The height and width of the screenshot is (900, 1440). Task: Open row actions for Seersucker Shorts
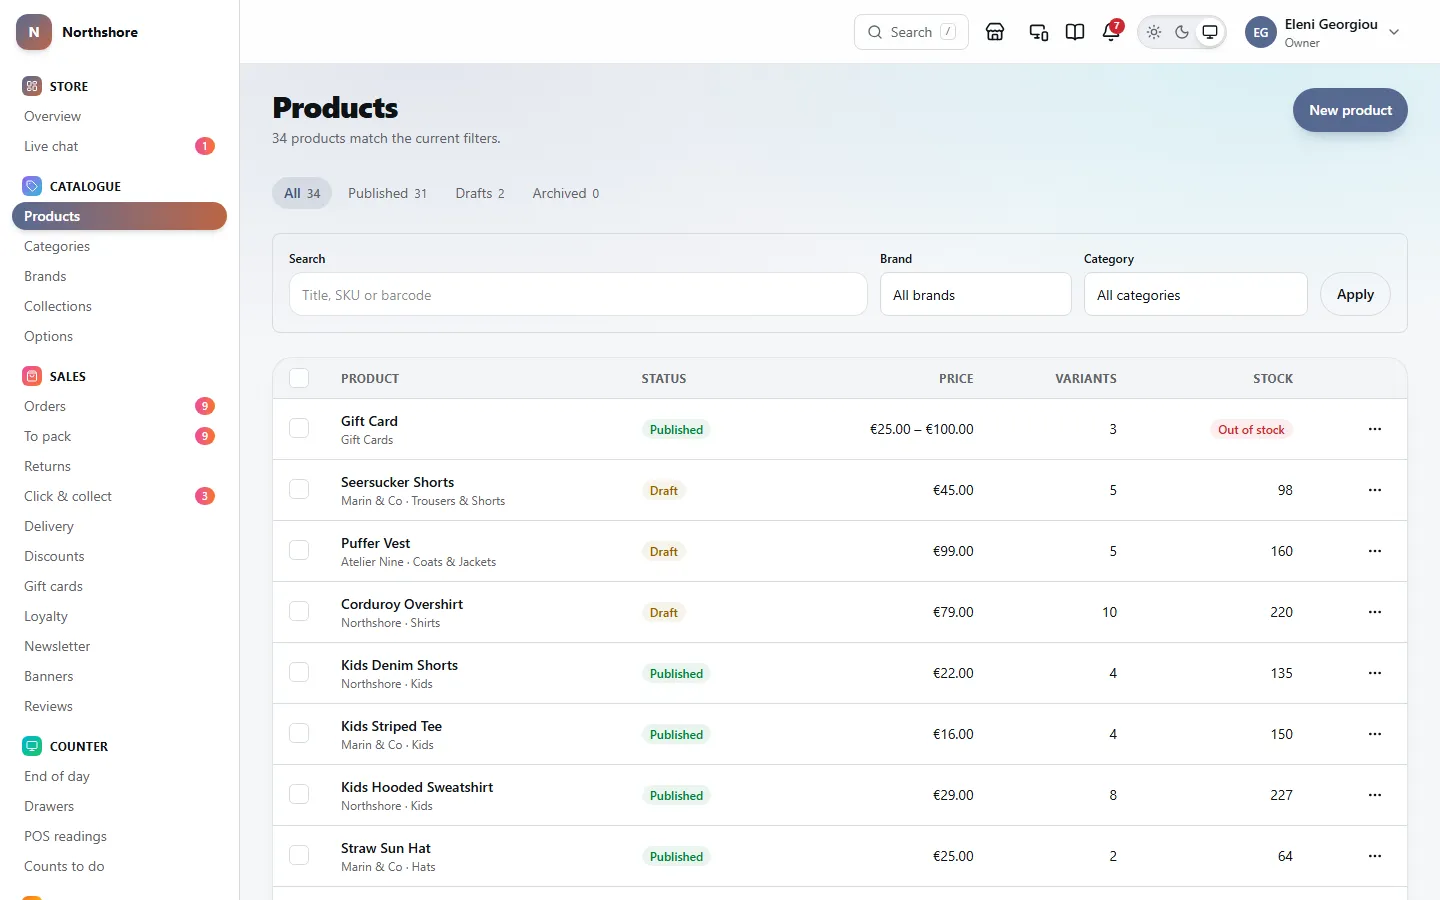coord(1375,490)
